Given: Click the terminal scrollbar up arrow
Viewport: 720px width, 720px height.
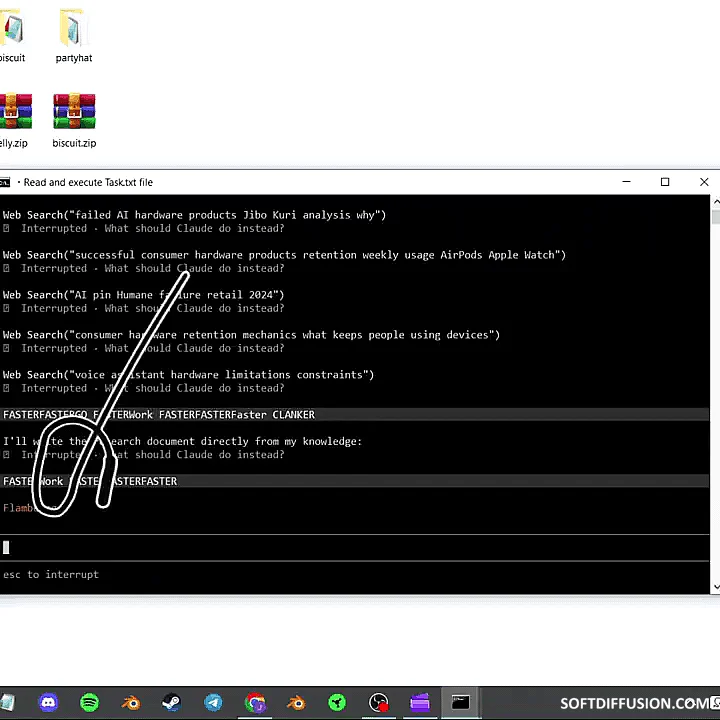Looking at the screenshot, I should (715, 202).
